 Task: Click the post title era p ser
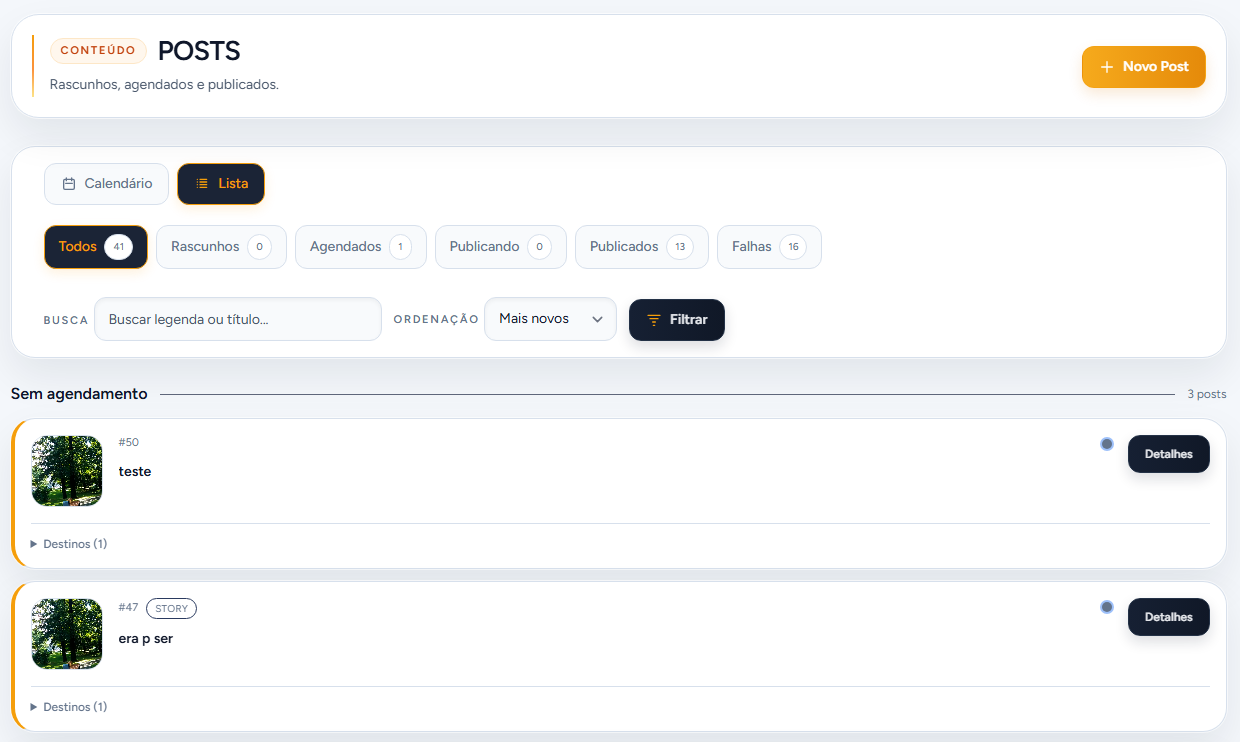pos(146,638)
